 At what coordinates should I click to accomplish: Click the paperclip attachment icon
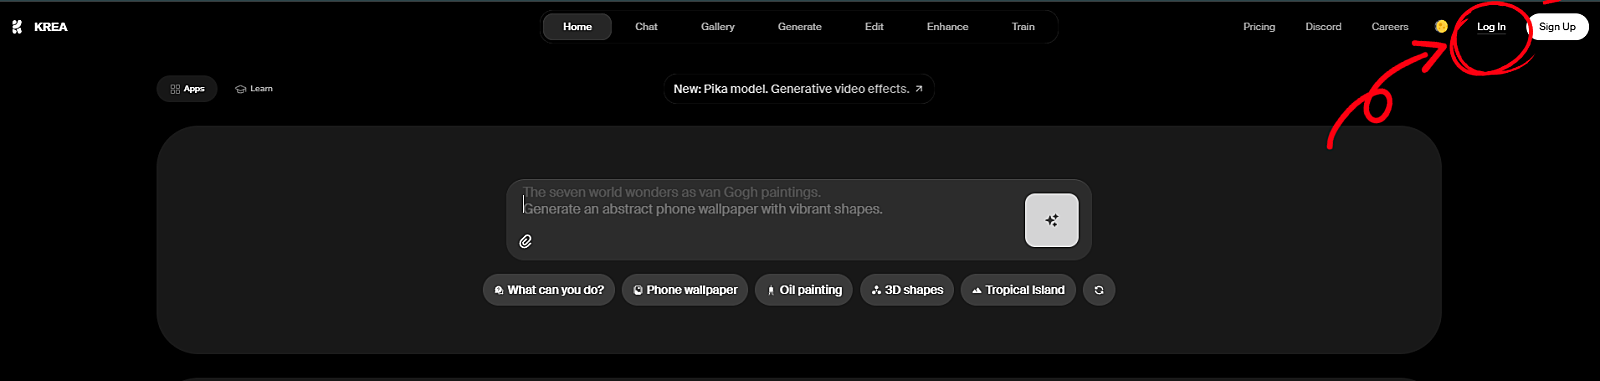click(x=525, y=241)
